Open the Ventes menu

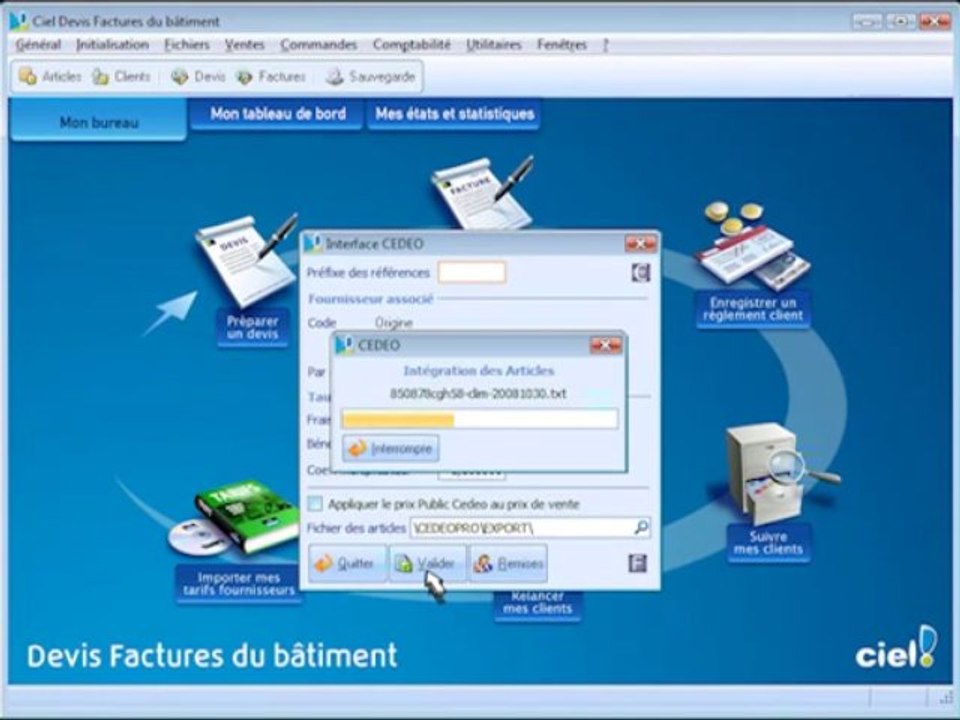pyautogui.click(x=244, y=45)
